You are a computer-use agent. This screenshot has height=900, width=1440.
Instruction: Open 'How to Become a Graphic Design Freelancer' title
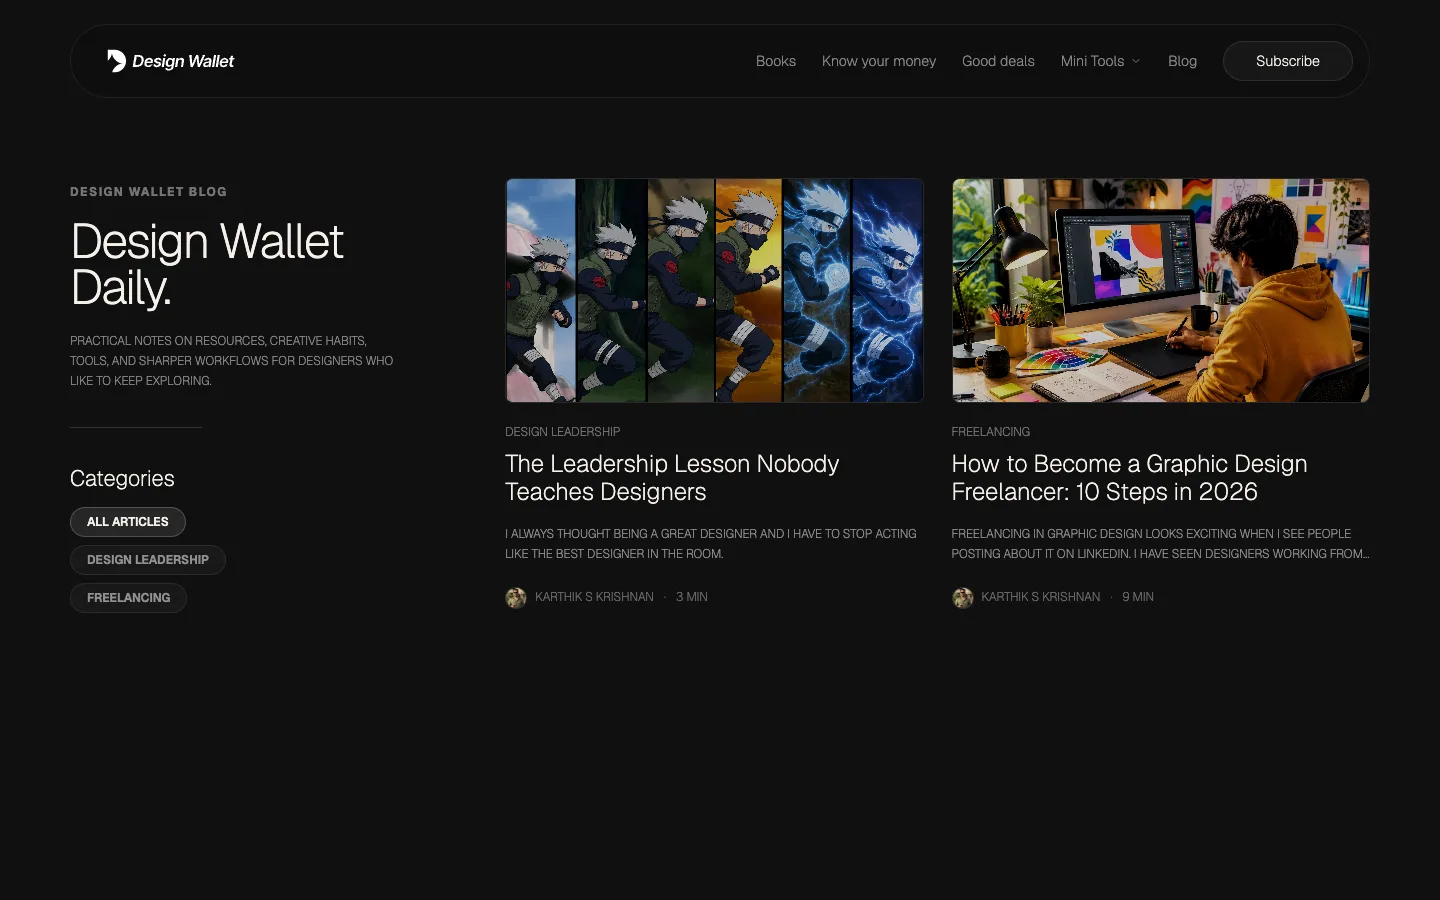pyautogui.click(x=1129, y=478)
